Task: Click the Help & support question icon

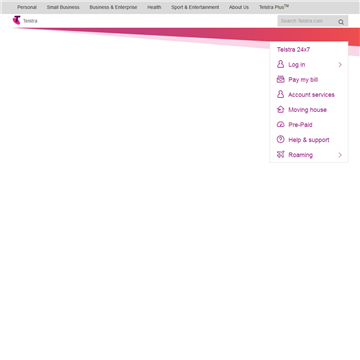Action: (280, 139)
